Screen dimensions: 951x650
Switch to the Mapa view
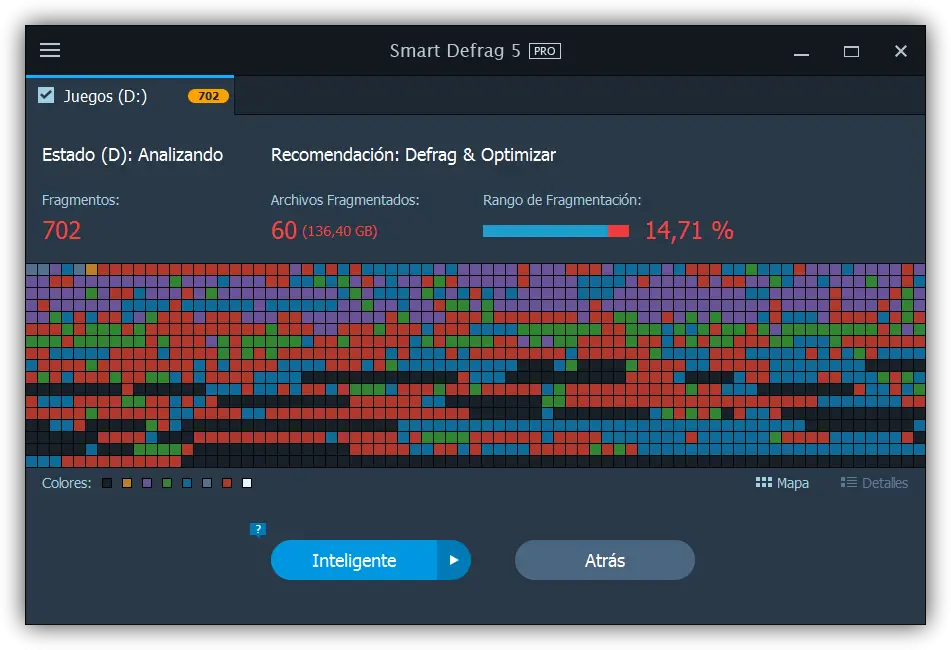782,483
